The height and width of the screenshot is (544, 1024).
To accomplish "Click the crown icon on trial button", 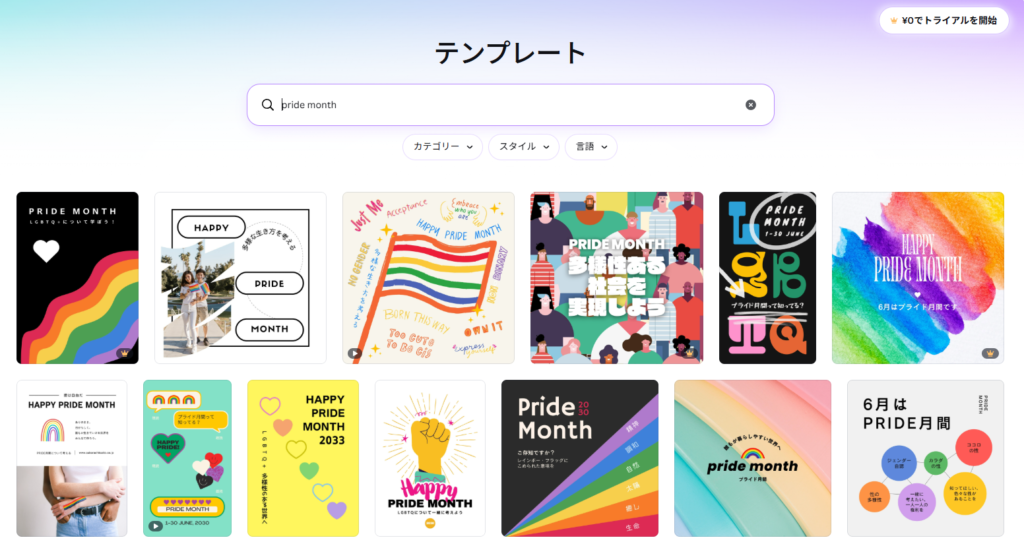I will click(x=893, y=21).
